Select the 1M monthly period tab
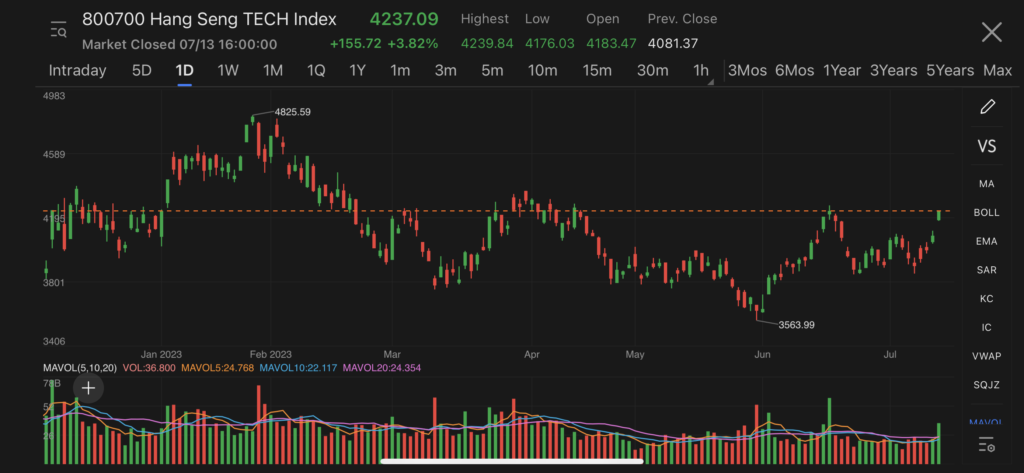1024x473 pixels. click(x=272, y=71)
